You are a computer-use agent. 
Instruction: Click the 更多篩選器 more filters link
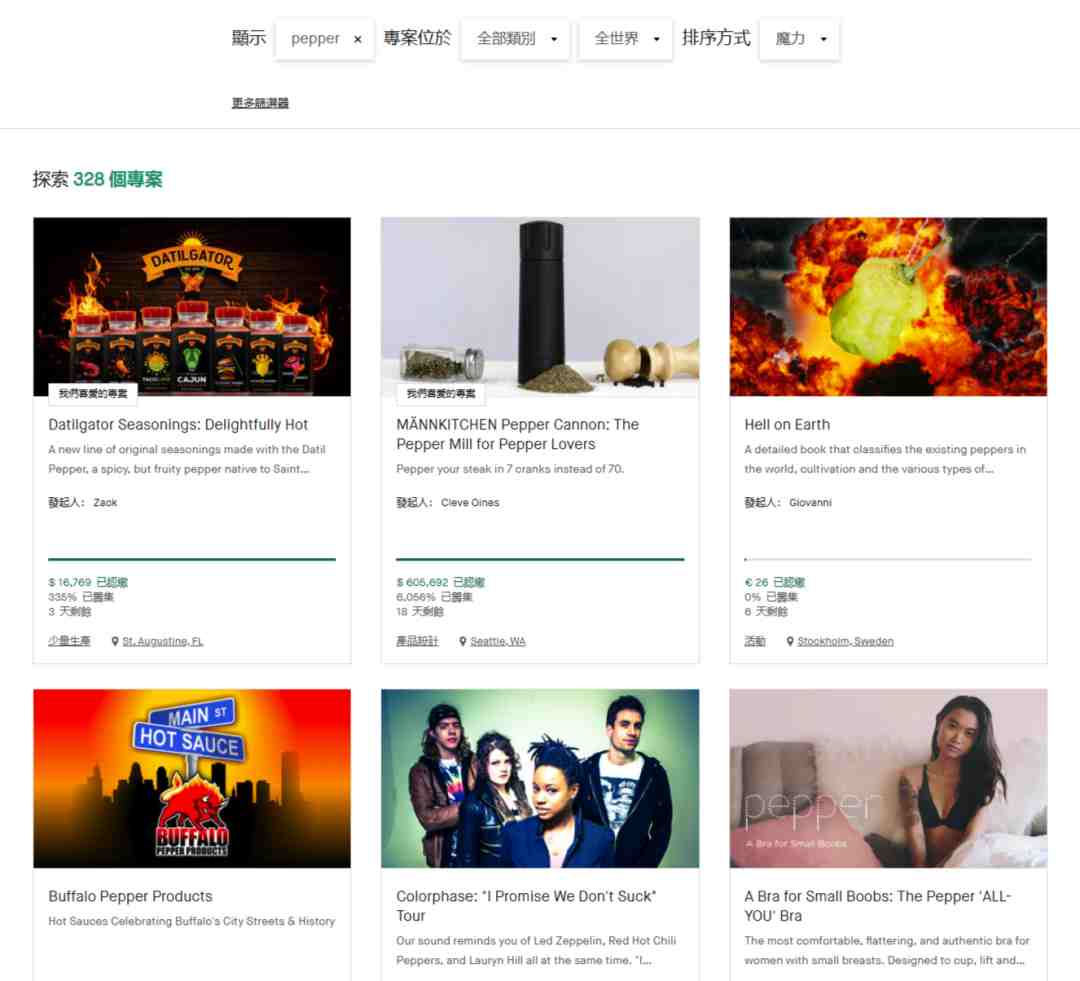[x=260, y=103]
